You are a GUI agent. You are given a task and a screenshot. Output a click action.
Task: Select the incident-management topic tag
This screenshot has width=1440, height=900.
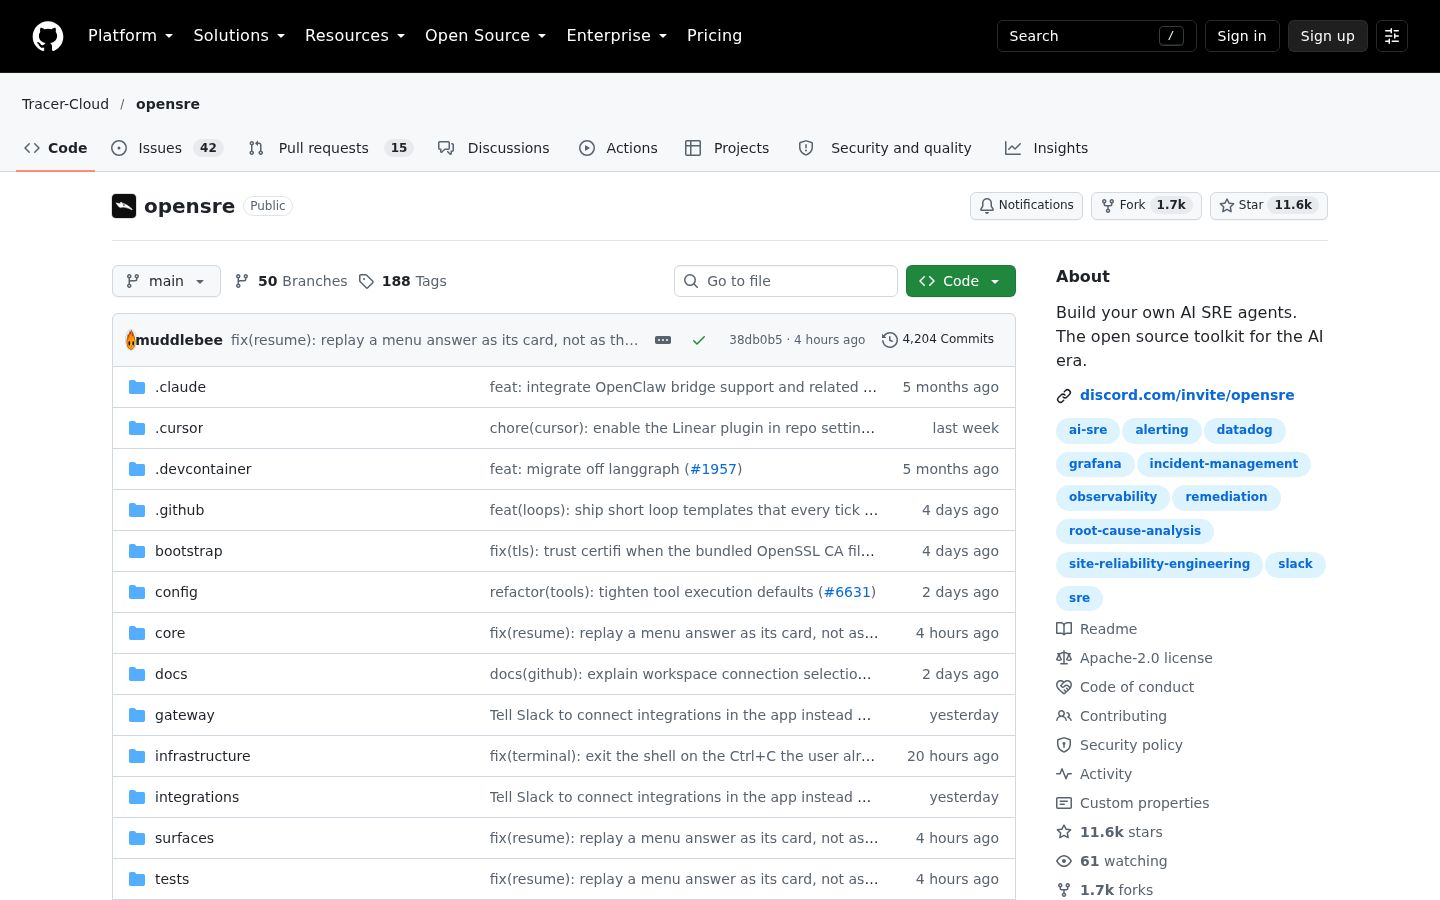tap(1224, 464)
